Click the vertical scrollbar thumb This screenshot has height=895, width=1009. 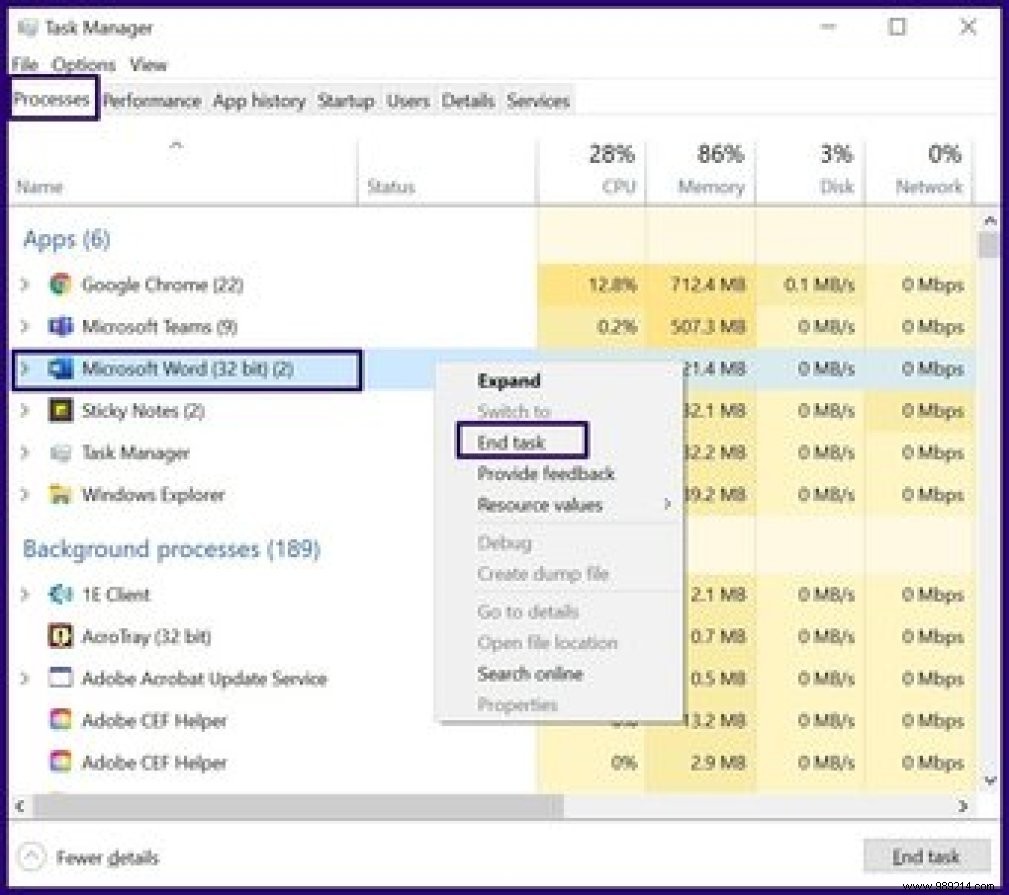(x=990, y=245)
